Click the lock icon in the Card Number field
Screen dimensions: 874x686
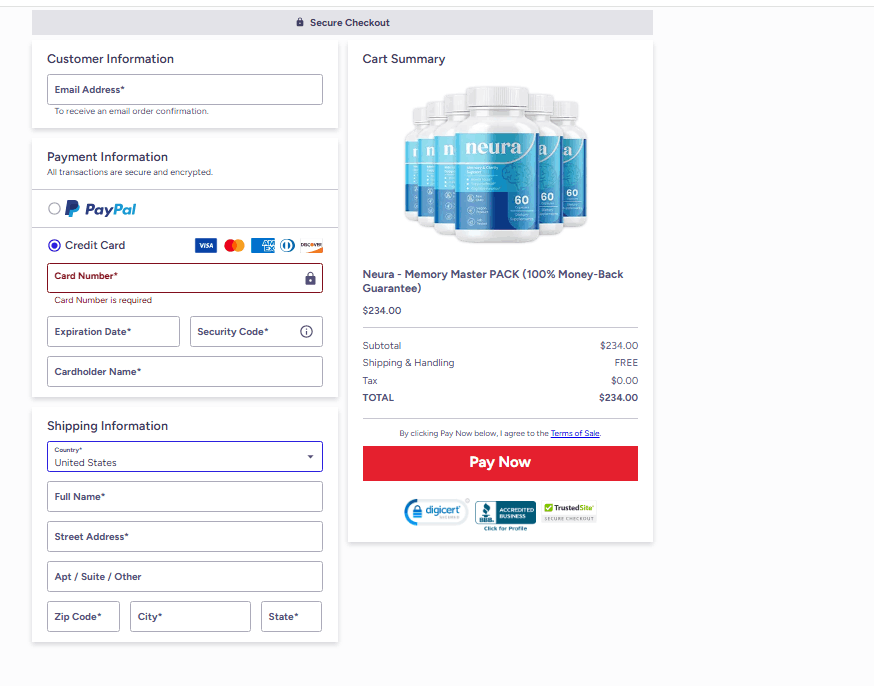click(x=309, y=278)
